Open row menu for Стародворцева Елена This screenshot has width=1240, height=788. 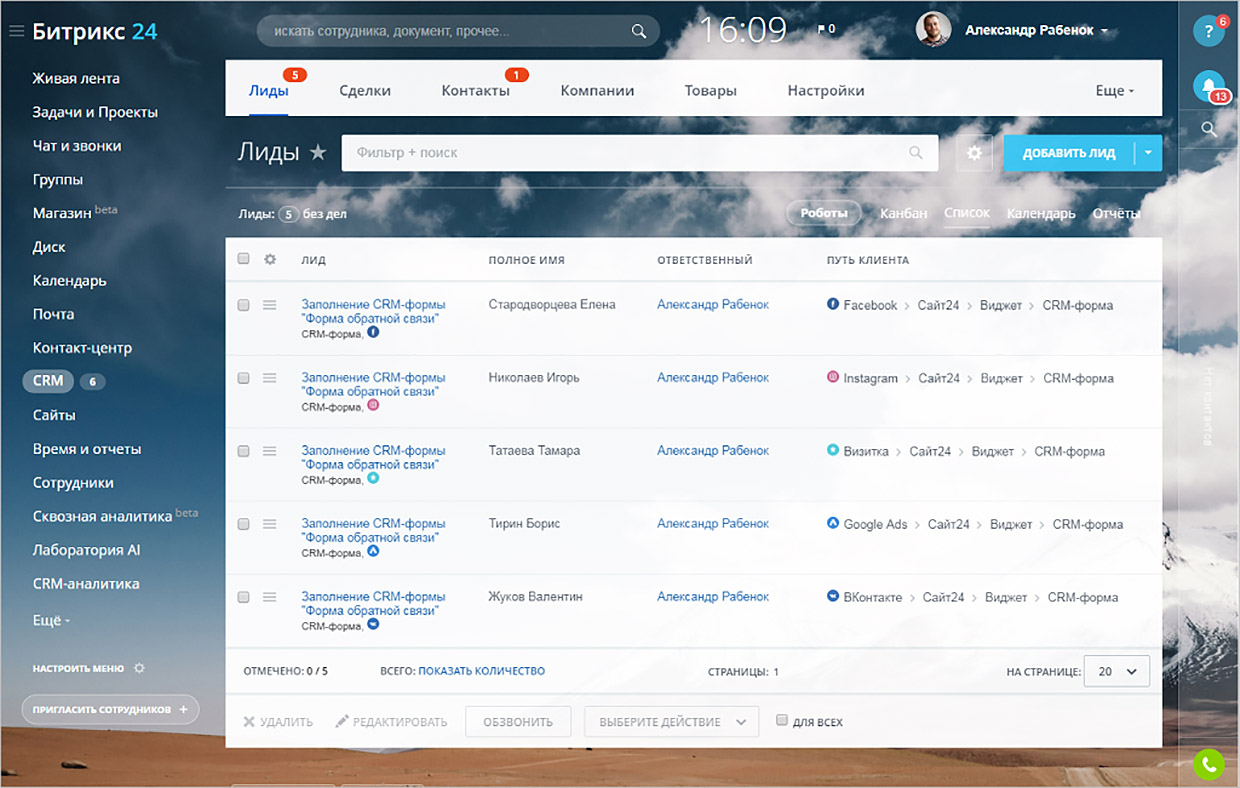[x=269, y=305]
